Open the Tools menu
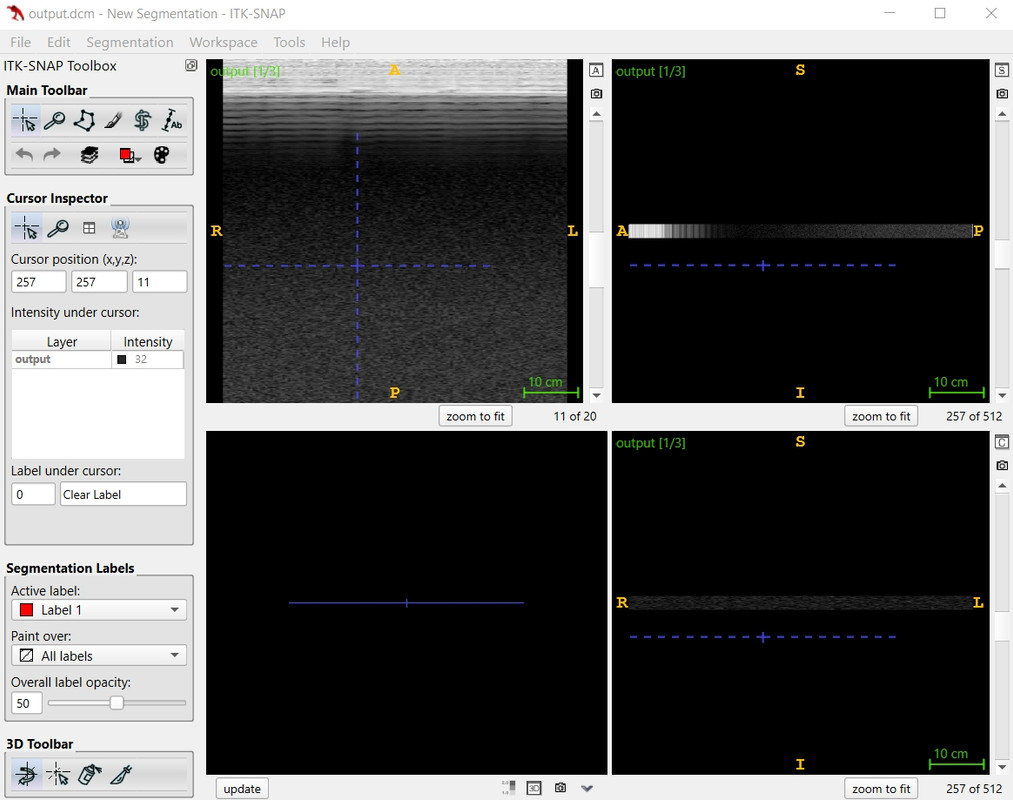The image size is (1013, 800). [x=289, y=42]
